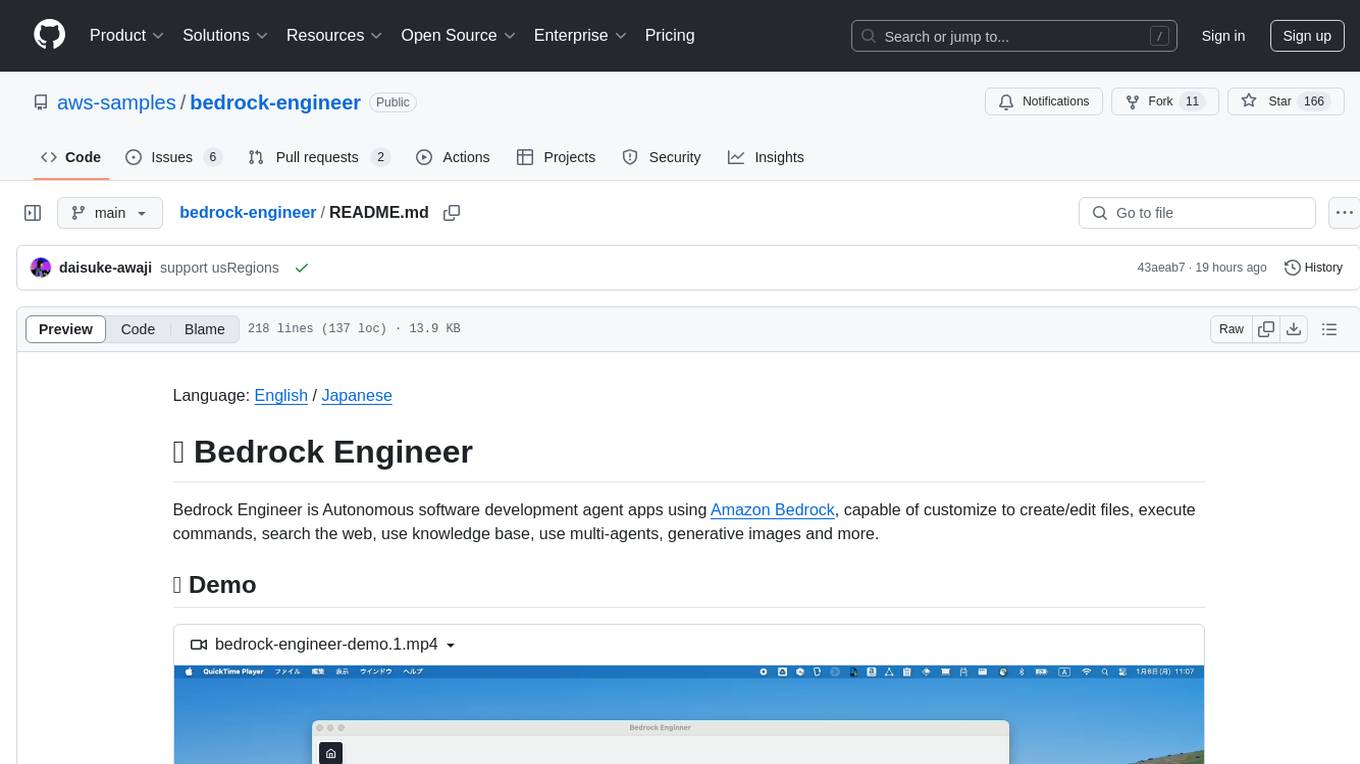Copy raw file contents
The width and height of the screenshot is (1360, 764).
1267,329
